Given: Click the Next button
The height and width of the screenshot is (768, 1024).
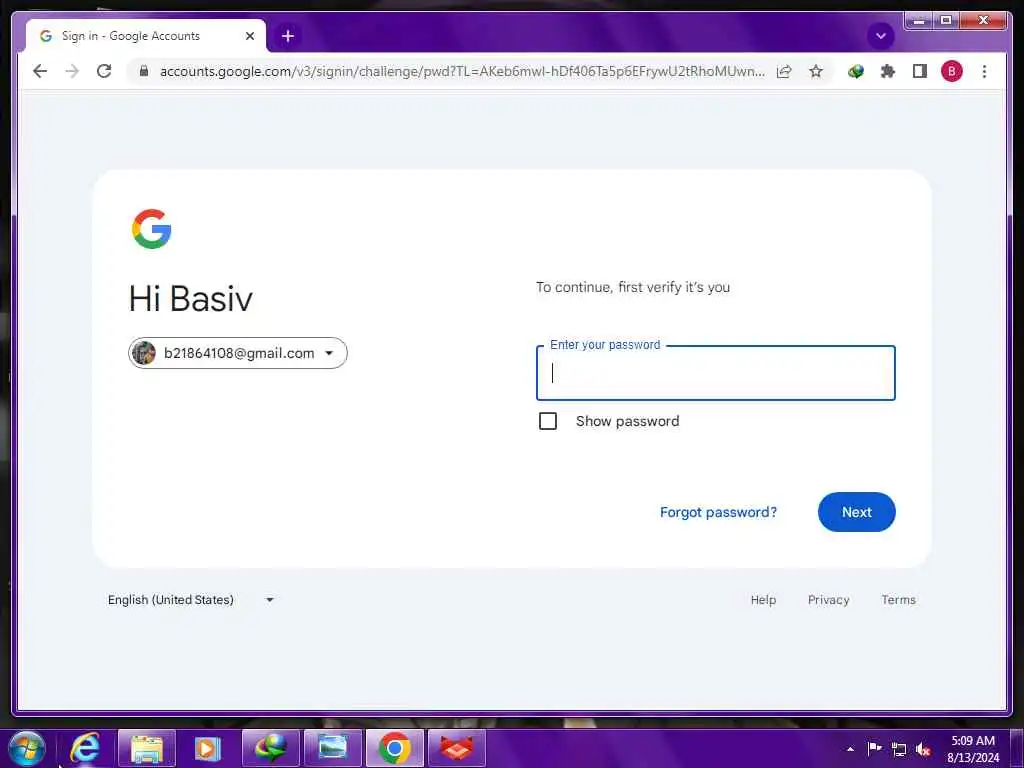Looking at the screenshot, I should pyautogui.click(x=856, y=512).
